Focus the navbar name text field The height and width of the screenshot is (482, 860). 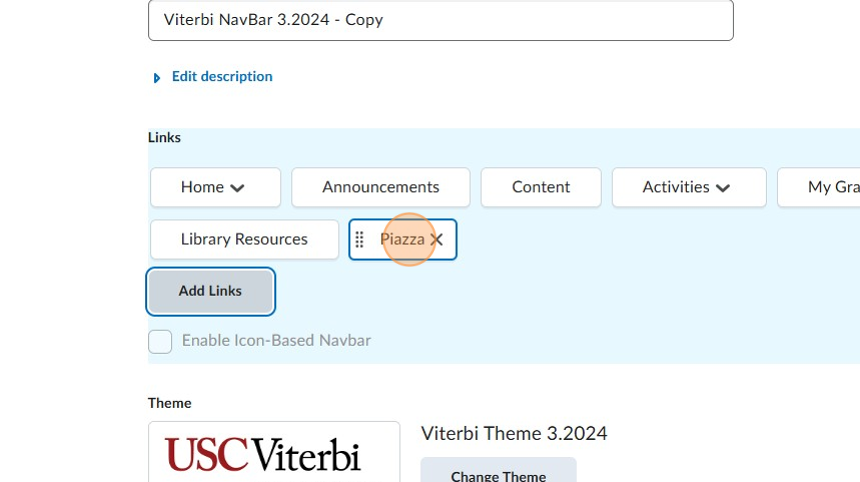click(x=440, y=20)
